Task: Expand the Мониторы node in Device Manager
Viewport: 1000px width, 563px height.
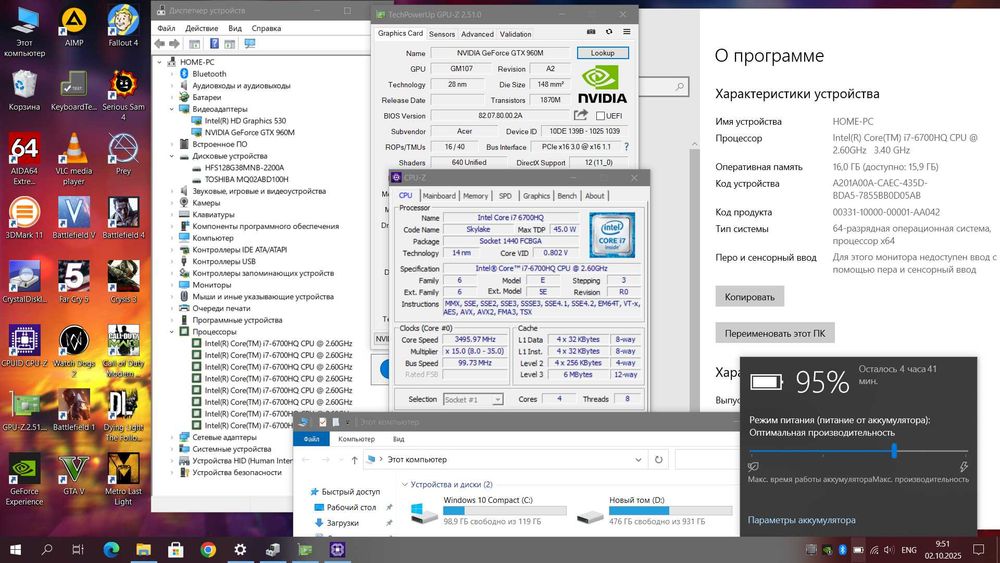Action: tap(172, 285)
